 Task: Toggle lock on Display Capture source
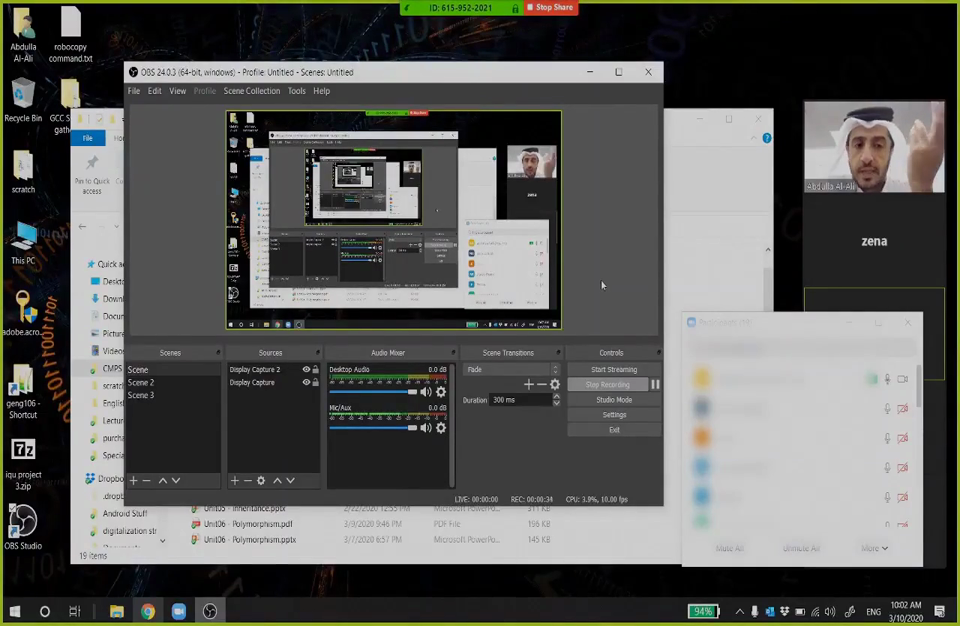point(316,383)
